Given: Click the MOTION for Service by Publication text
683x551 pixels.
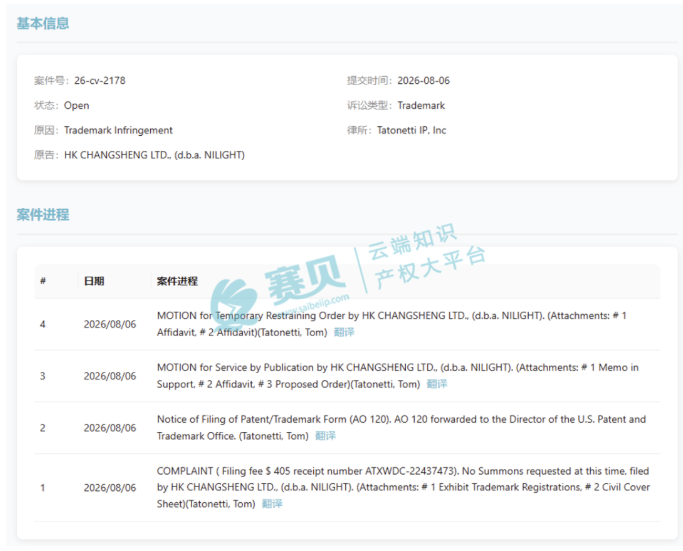Looking at the screenshot, I should click(x=398, y=376).
